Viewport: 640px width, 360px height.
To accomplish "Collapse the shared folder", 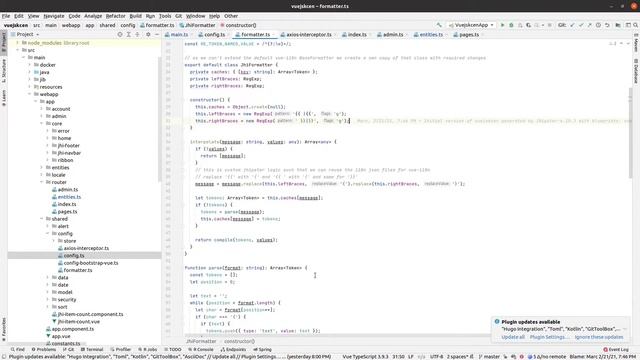I will (x=42, y=219).
